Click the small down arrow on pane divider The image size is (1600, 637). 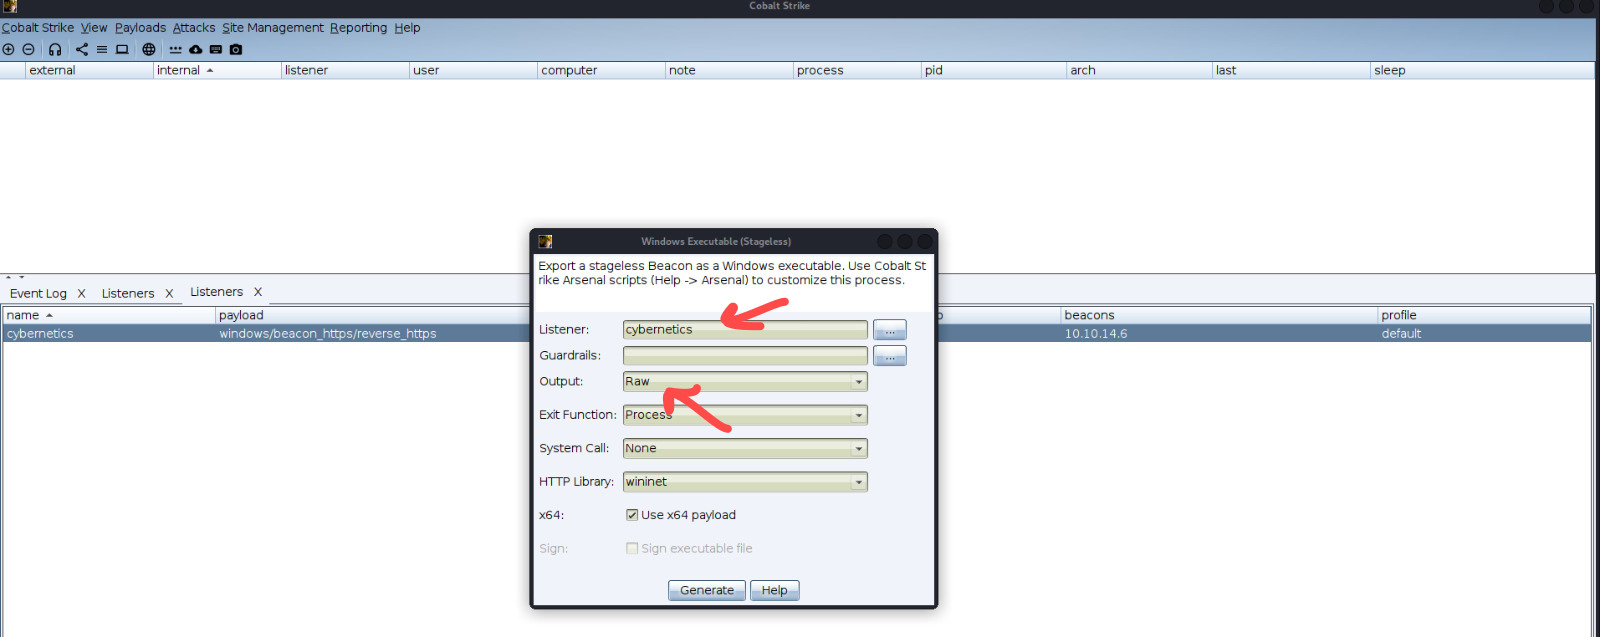pos(21,277)
